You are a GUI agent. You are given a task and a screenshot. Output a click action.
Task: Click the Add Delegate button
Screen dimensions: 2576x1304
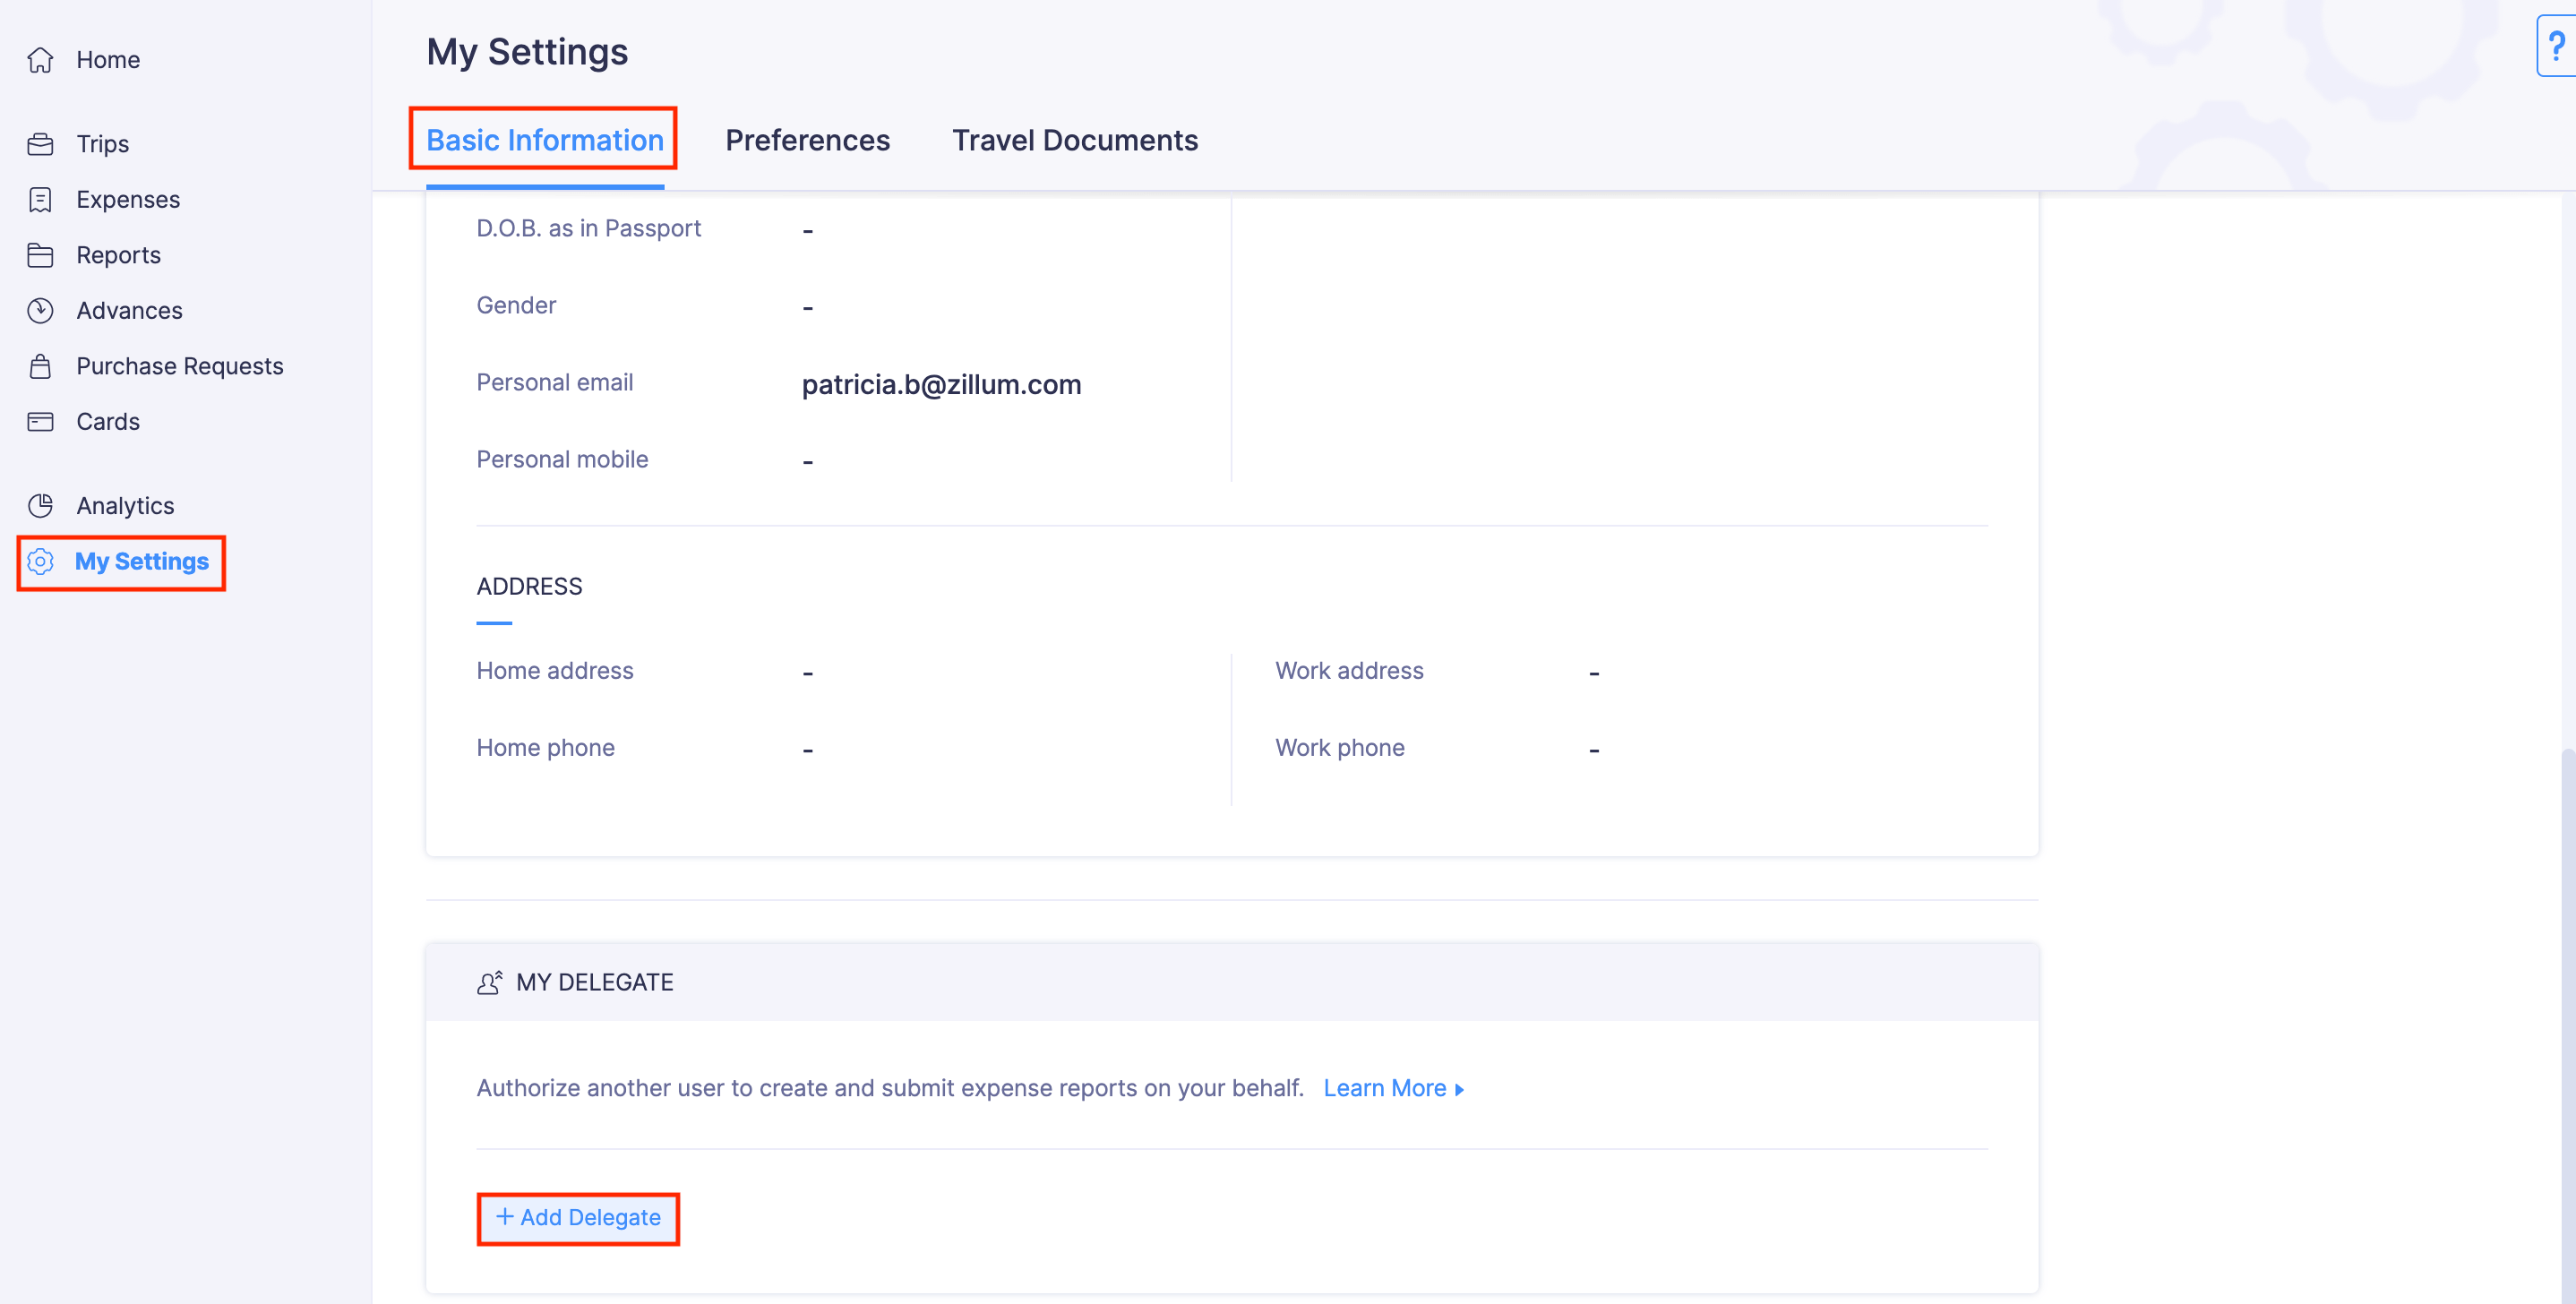pyautogui.click(x=578, y=1217)
